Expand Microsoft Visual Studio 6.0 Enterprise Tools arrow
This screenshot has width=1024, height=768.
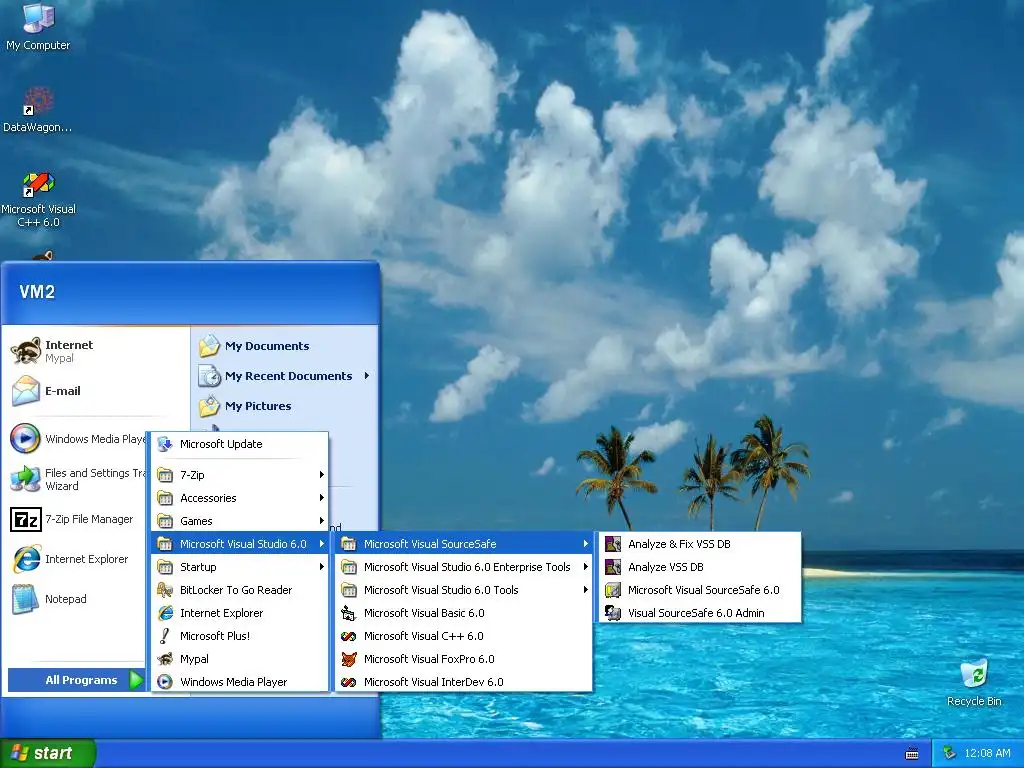point(585,567)
